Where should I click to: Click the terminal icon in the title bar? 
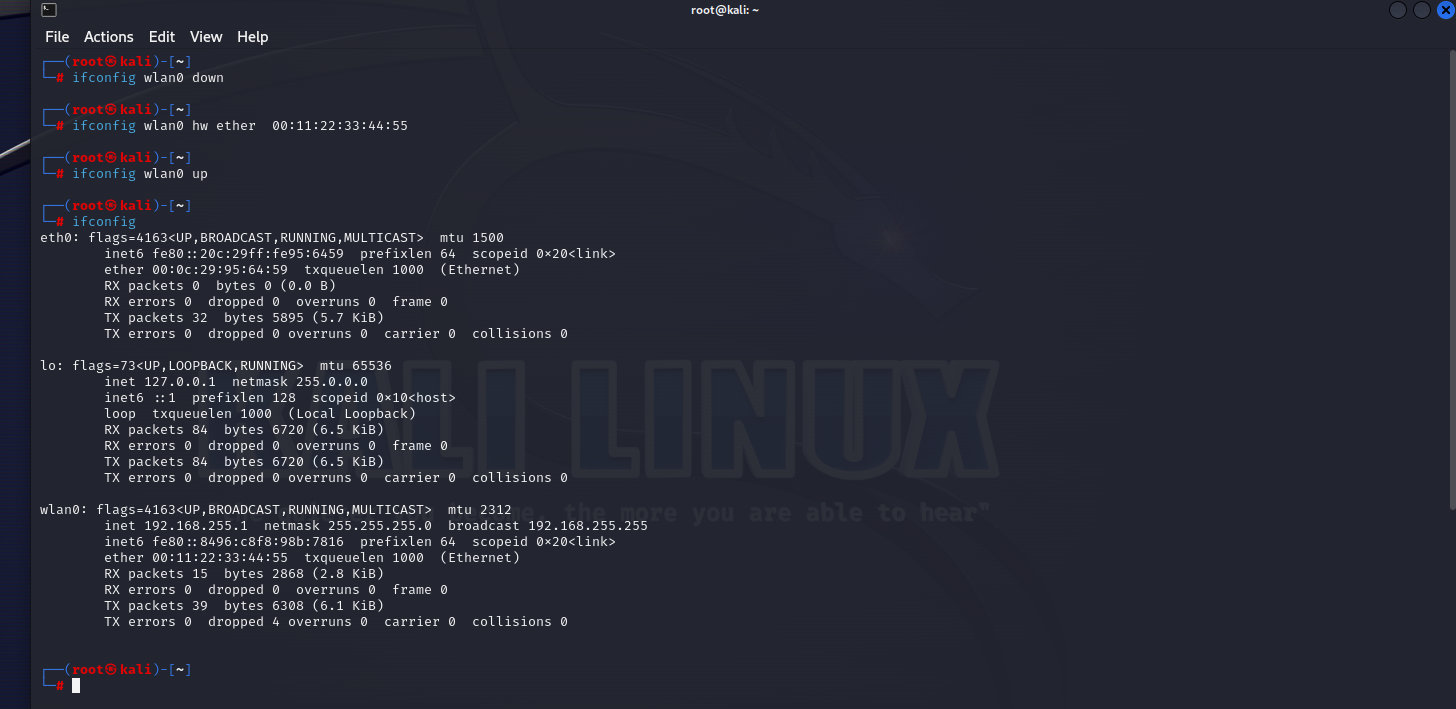pos(49,10)
